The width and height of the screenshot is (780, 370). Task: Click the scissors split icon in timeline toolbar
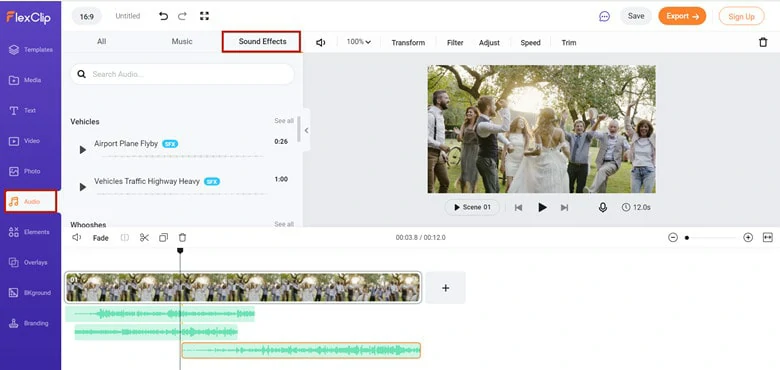point(144,238)
